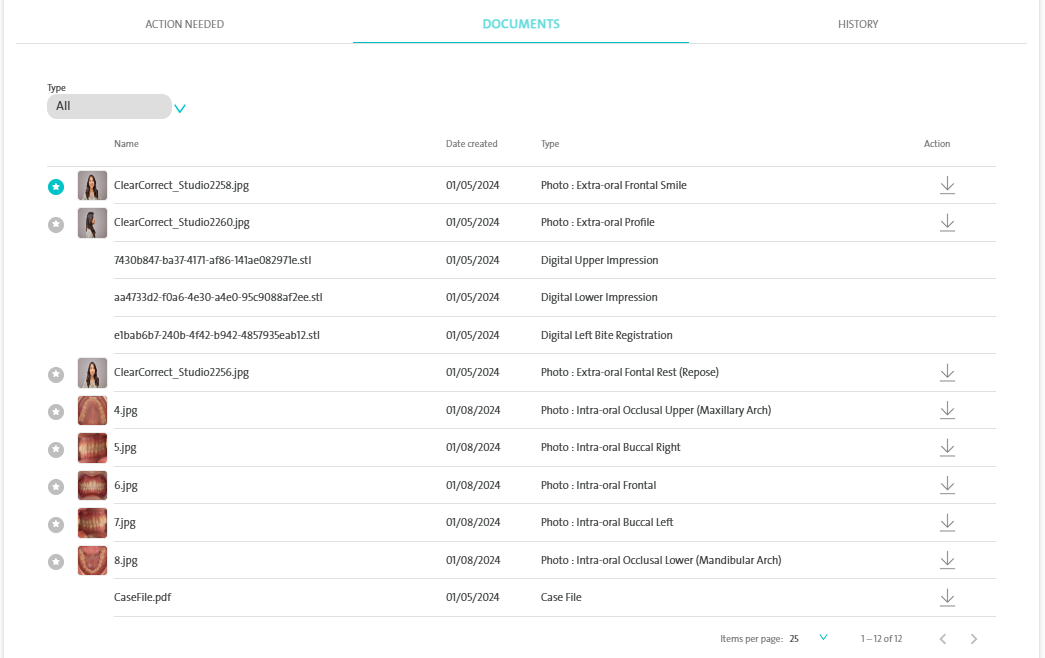1045x658 pixels.
Task: Select file aa4733d2-f0a6-4e30-a4e0-95c9088af2ee.stl
Action: point(218,297)
